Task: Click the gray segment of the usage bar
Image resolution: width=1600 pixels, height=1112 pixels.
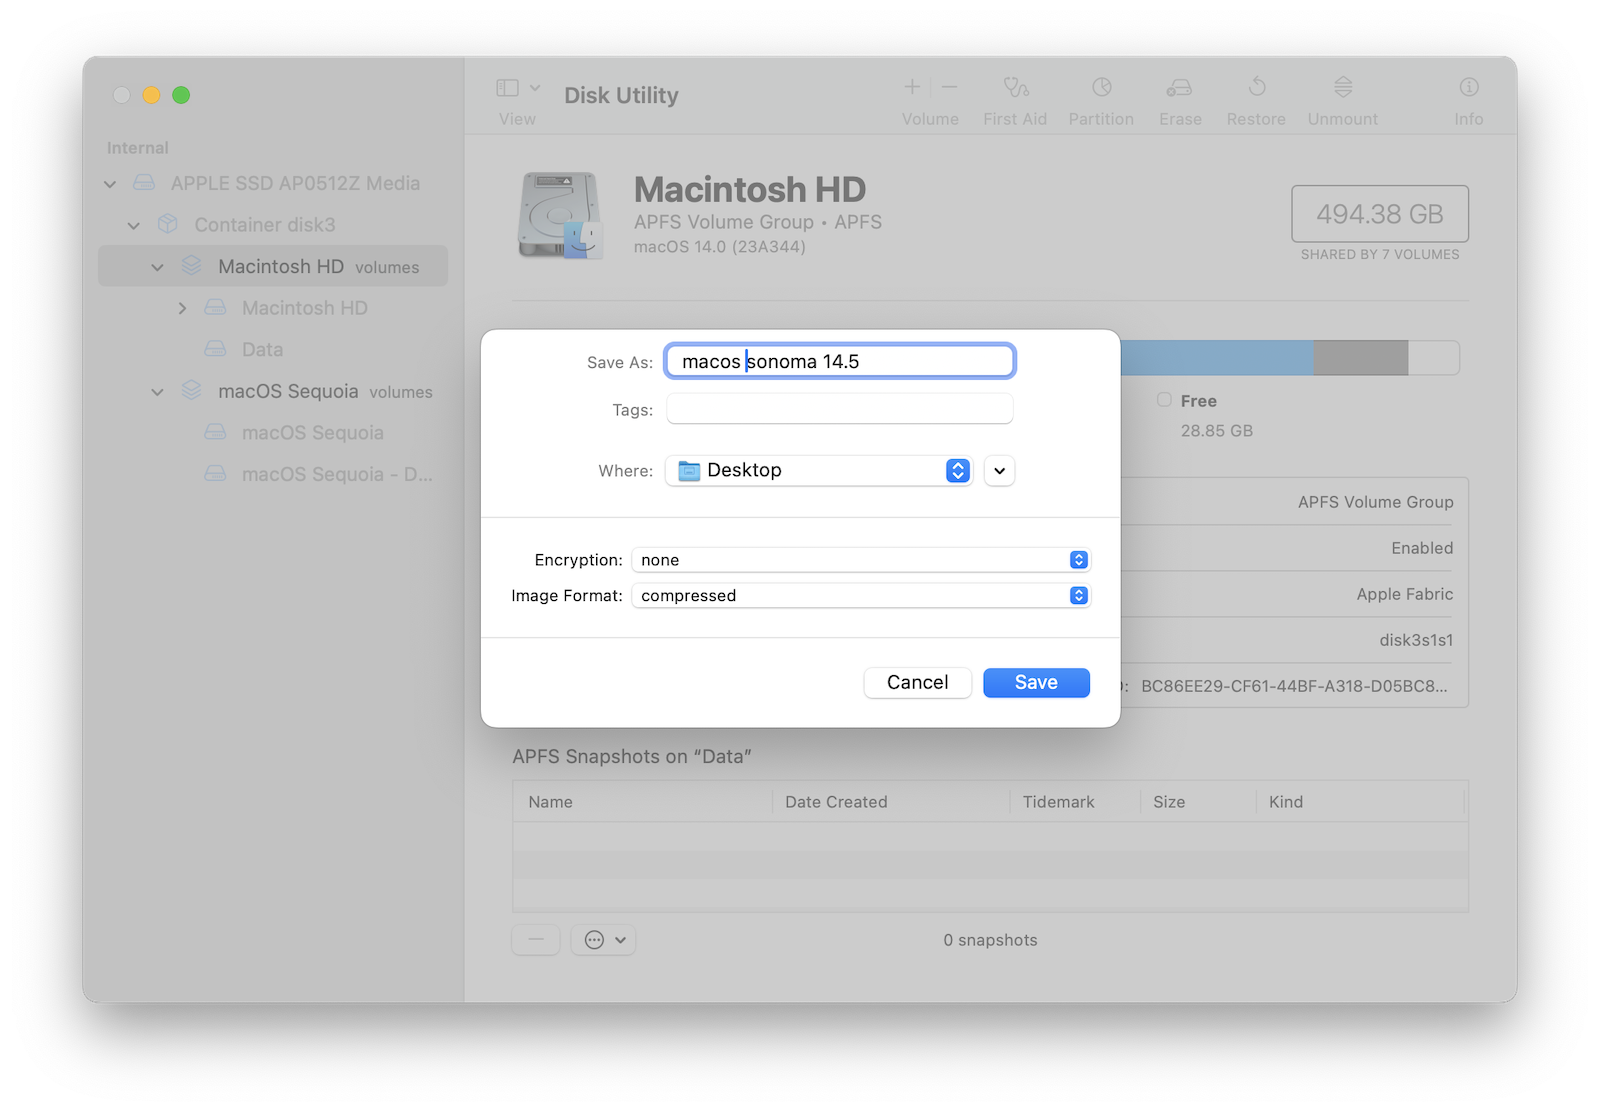Action: point(1361,358)
